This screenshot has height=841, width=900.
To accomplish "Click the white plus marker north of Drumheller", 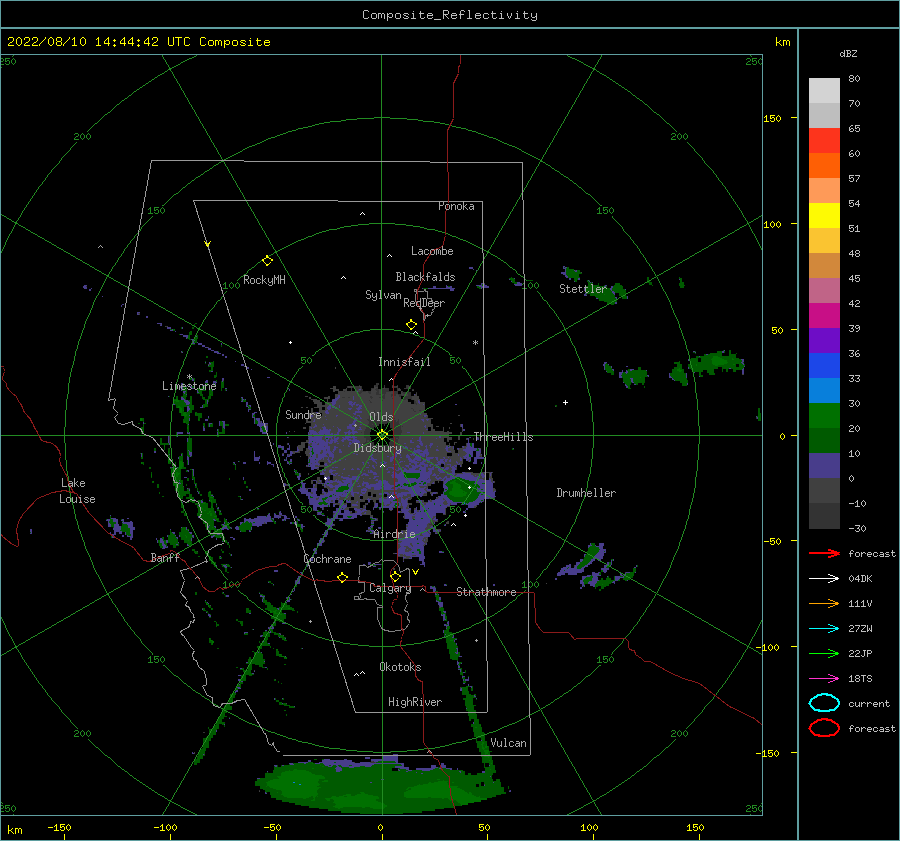I will tap(565, 402).
